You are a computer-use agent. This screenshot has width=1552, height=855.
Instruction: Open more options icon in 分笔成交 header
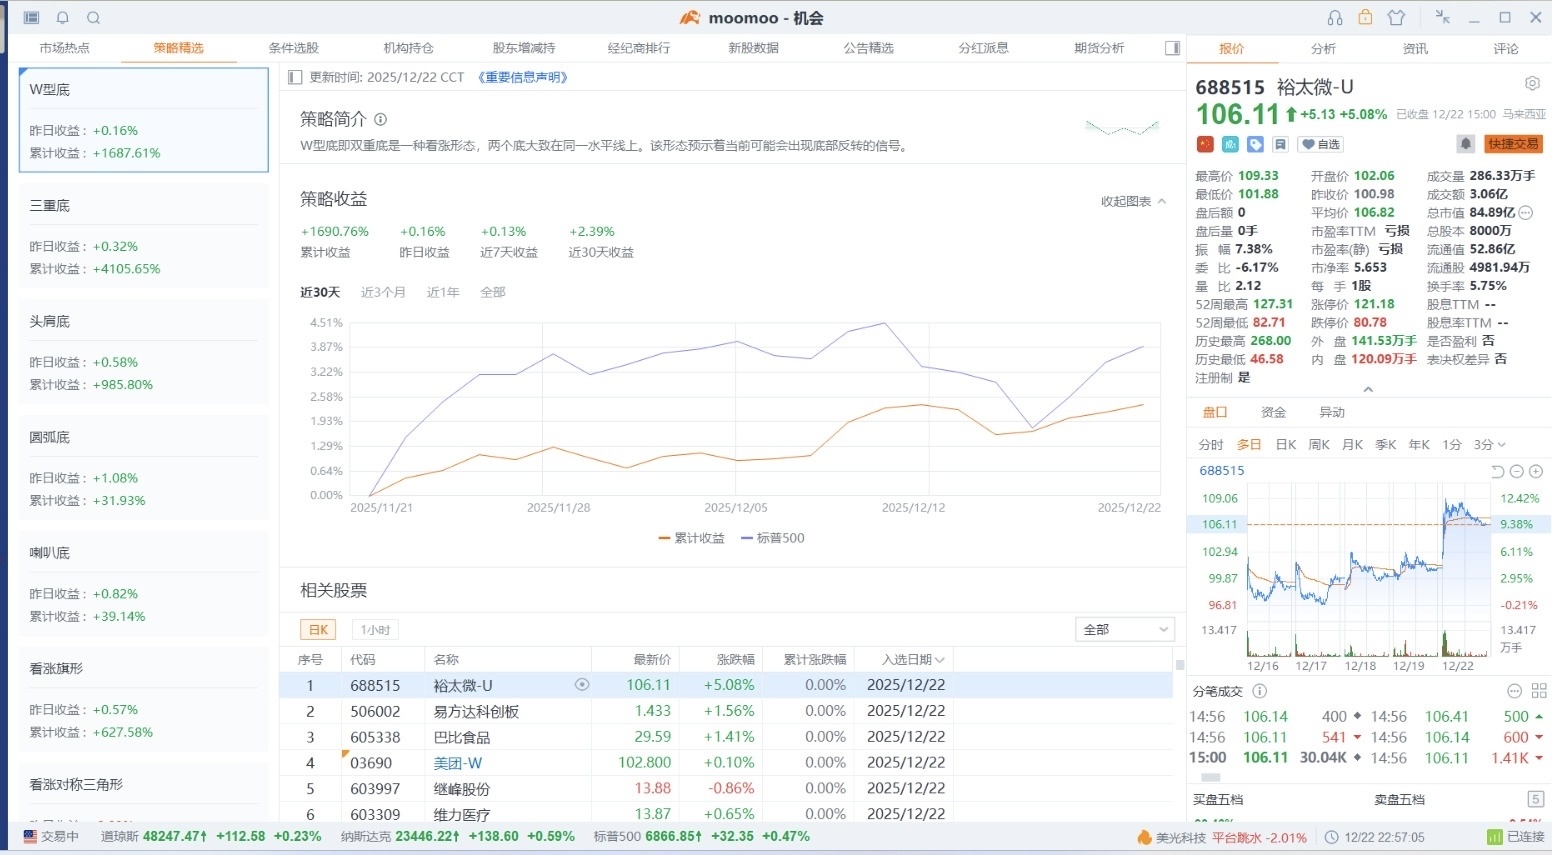click(1514, 691)
